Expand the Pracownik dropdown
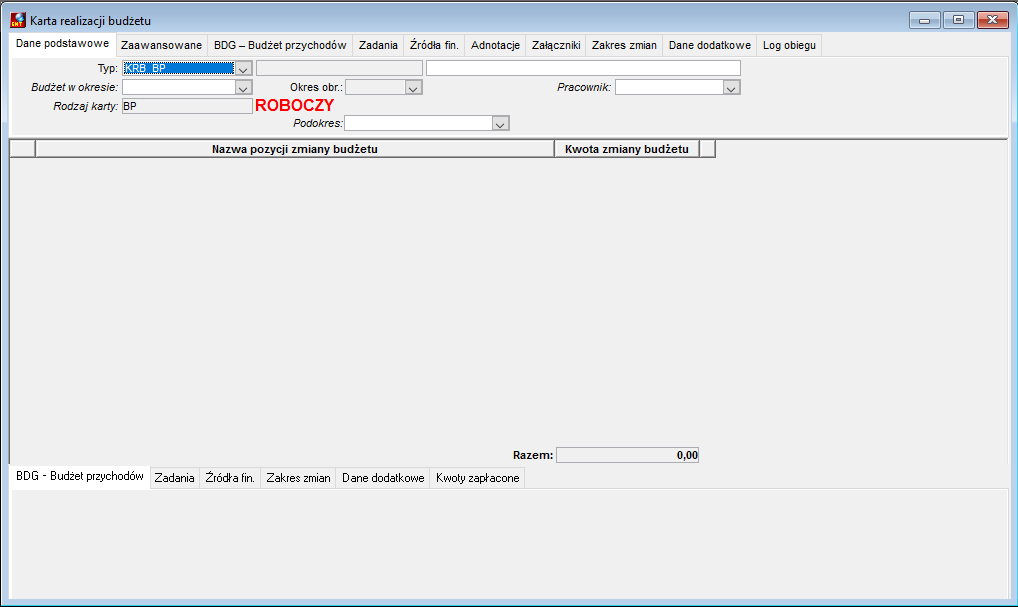The width and height of the screenshot is (1018, 607). click(732, 87)
